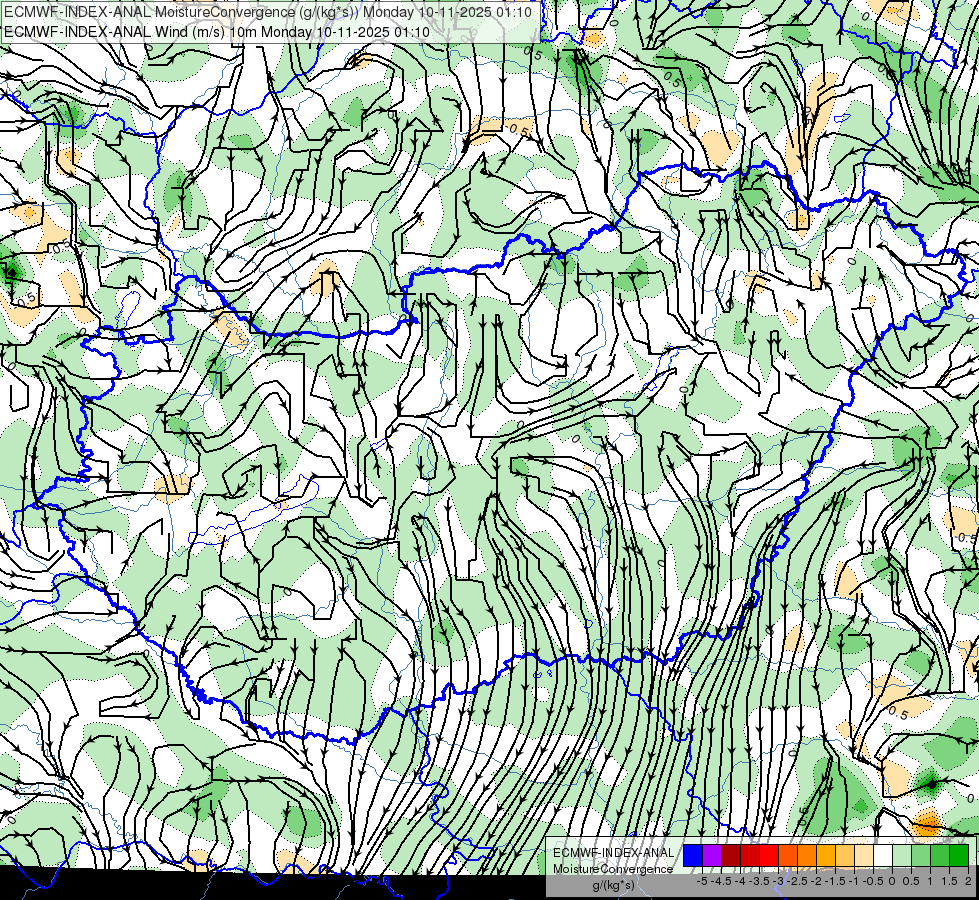The image size is (979, 900).
Task: Click the legend tick label "-2.5"
Action: (797, 881)
